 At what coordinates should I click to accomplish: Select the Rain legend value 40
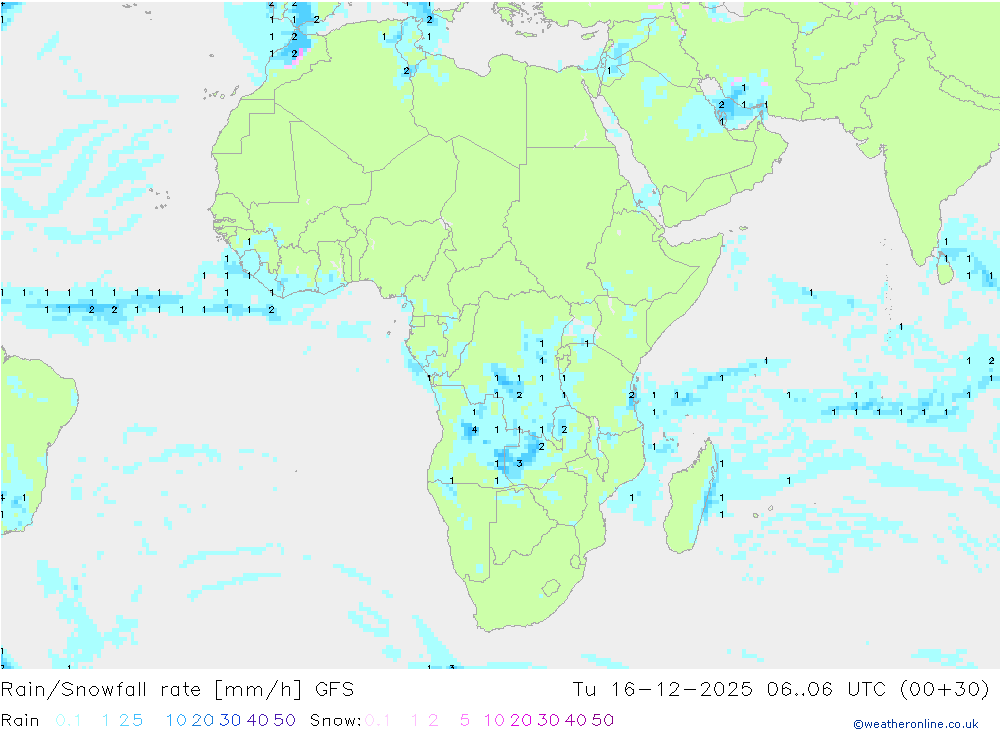[x=258, y=720]
